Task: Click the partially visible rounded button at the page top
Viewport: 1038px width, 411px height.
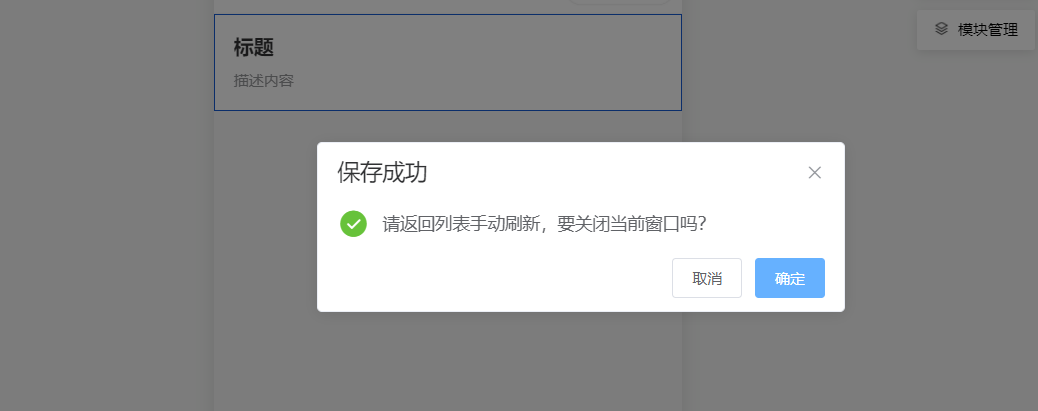Action: click(x=620, y=2)
